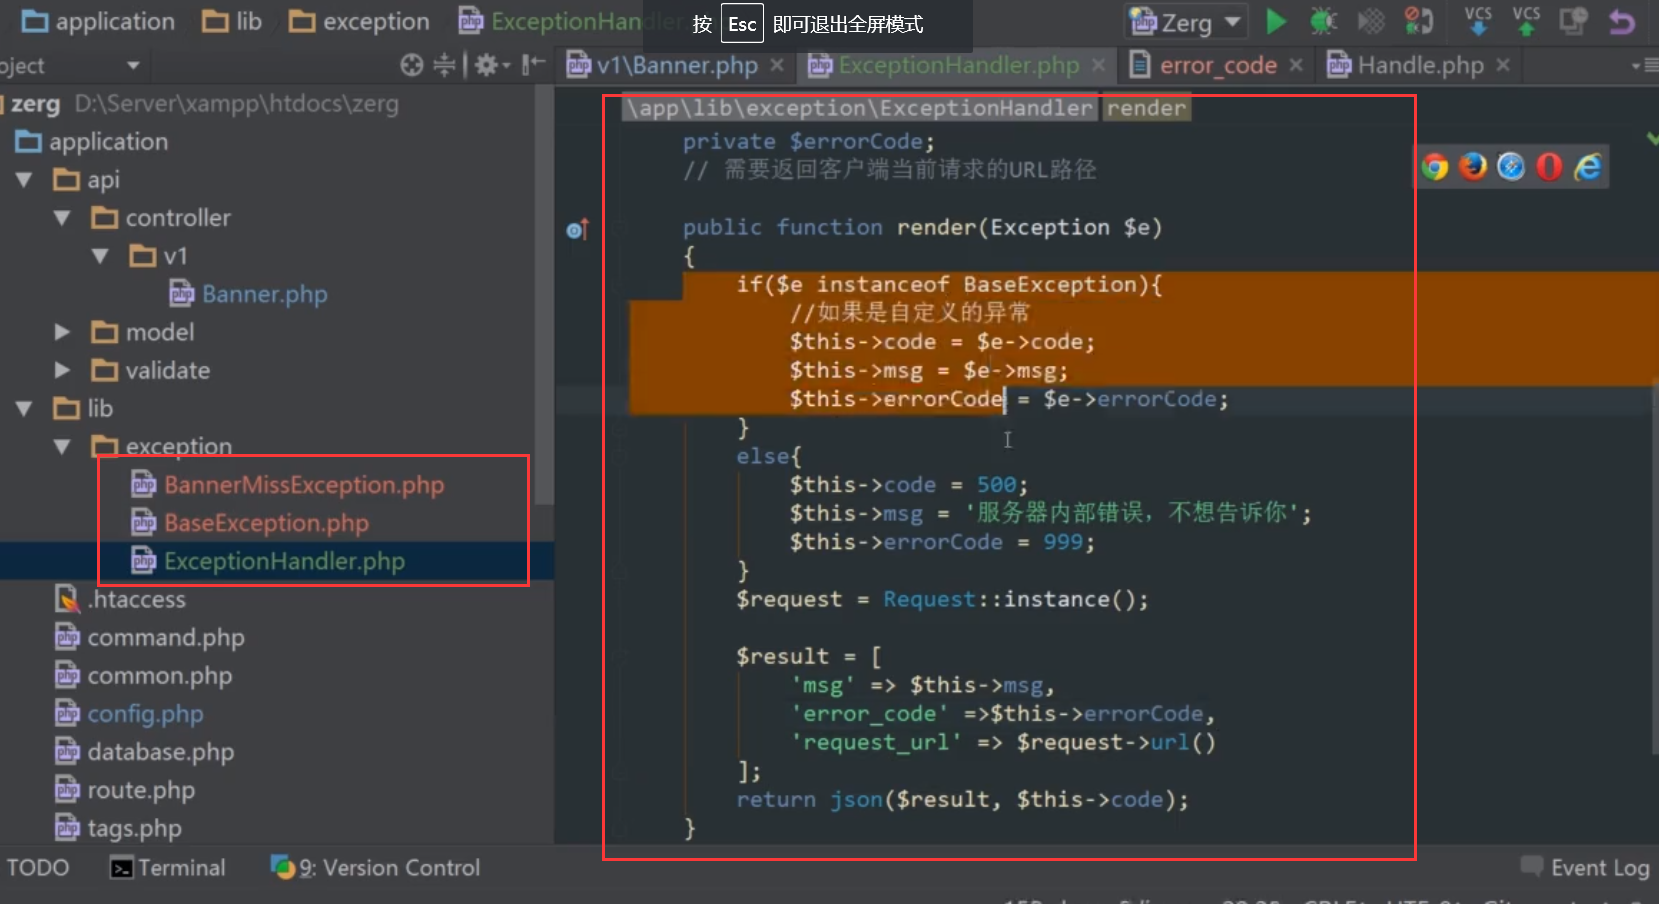Viewport: 1659px width, 904px height.
Task: Collapse the api folder
Action: pos(24,180)
